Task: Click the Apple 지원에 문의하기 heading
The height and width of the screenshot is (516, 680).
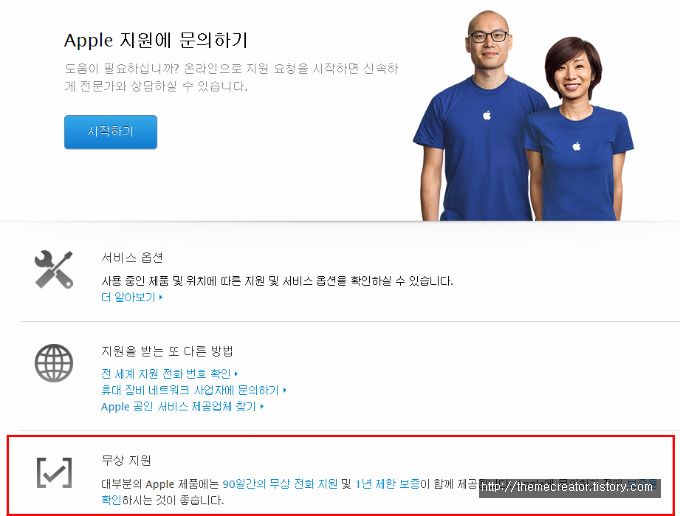Action: coord(156,40)
